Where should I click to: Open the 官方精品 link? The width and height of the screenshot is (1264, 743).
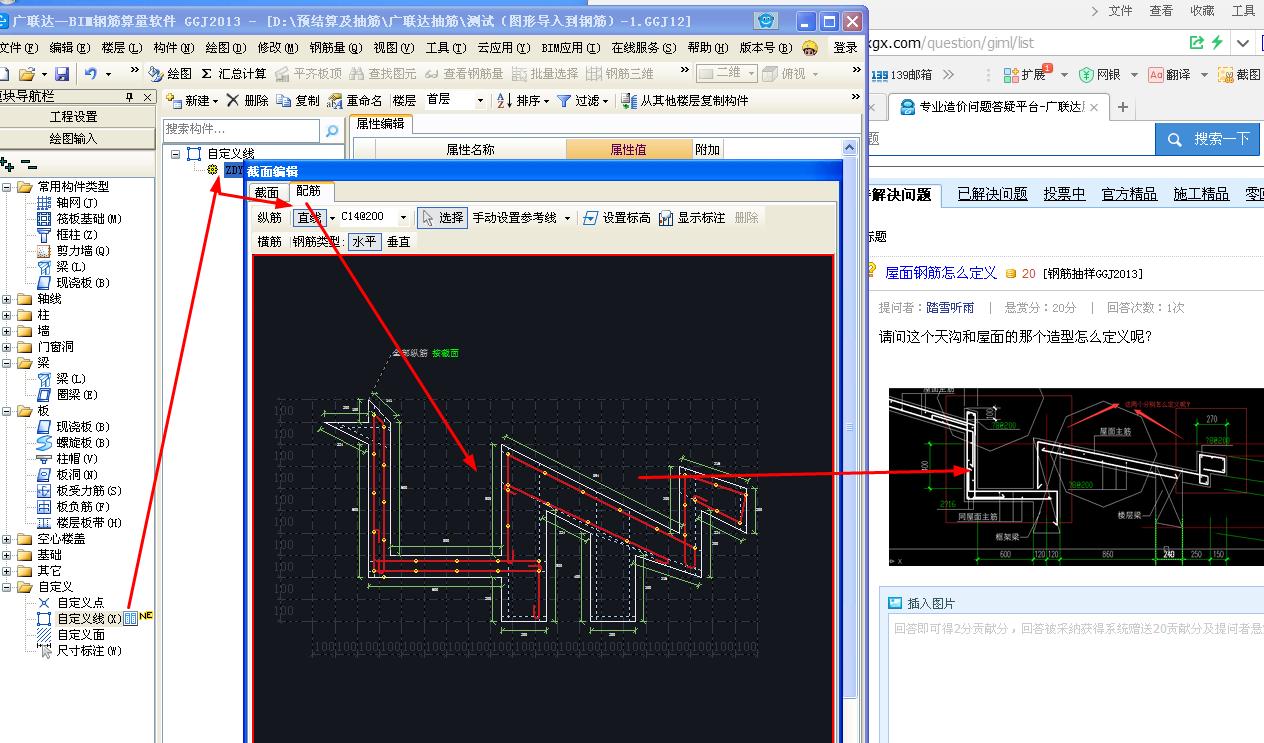1129,194
